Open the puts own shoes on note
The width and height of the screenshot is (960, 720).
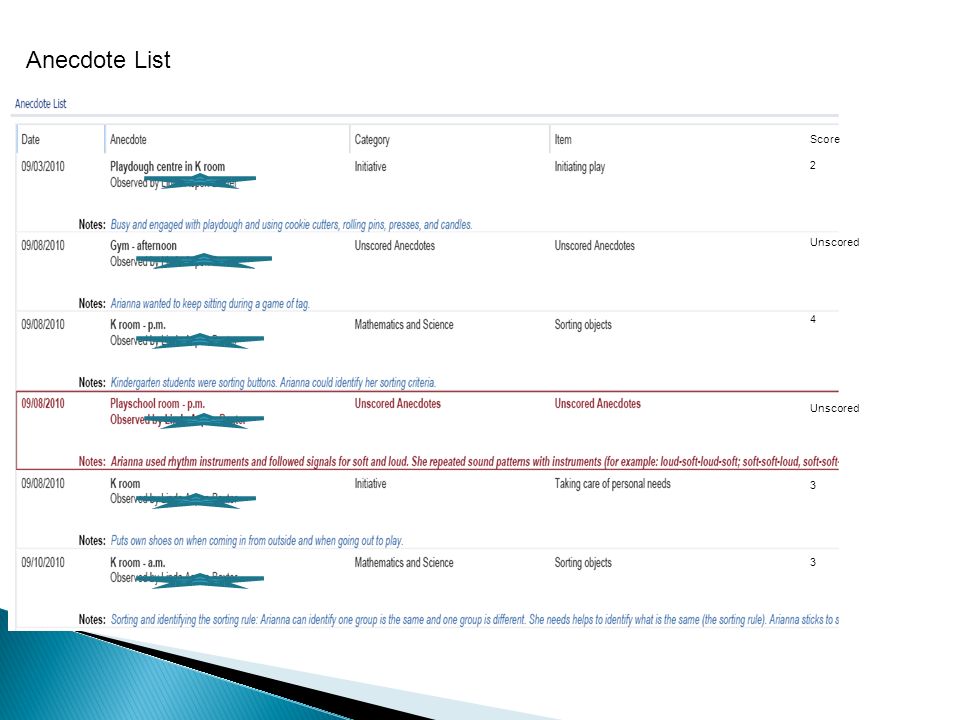pos(257,541)
